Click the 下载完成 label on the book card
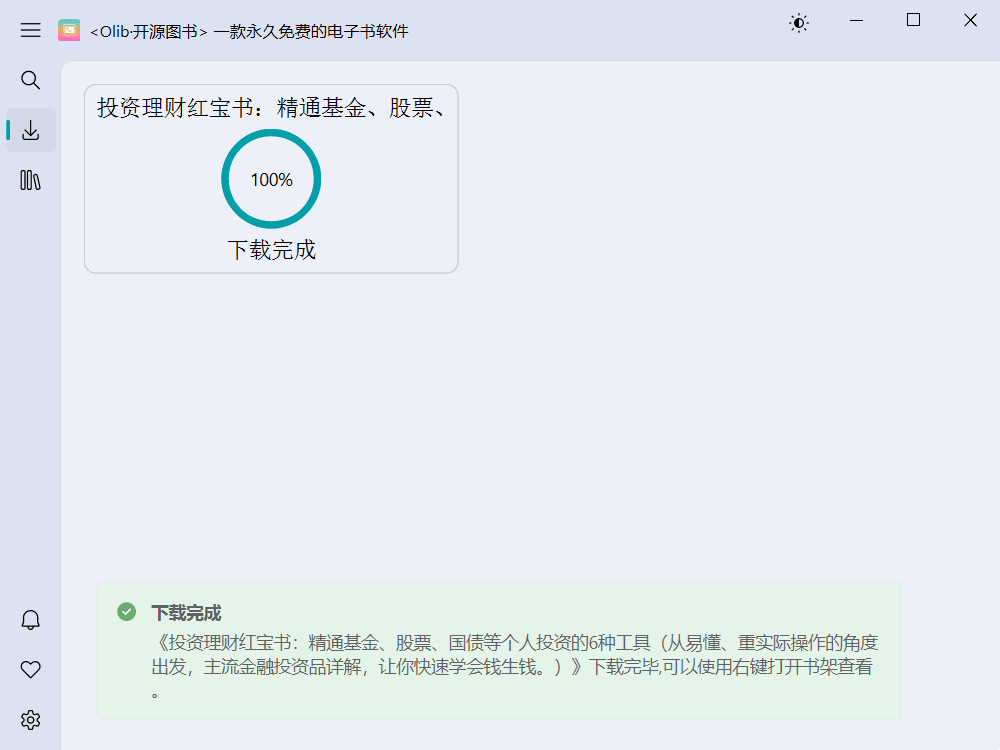The height and width of the screenshot is (750, 1000). tap(270, 250)
